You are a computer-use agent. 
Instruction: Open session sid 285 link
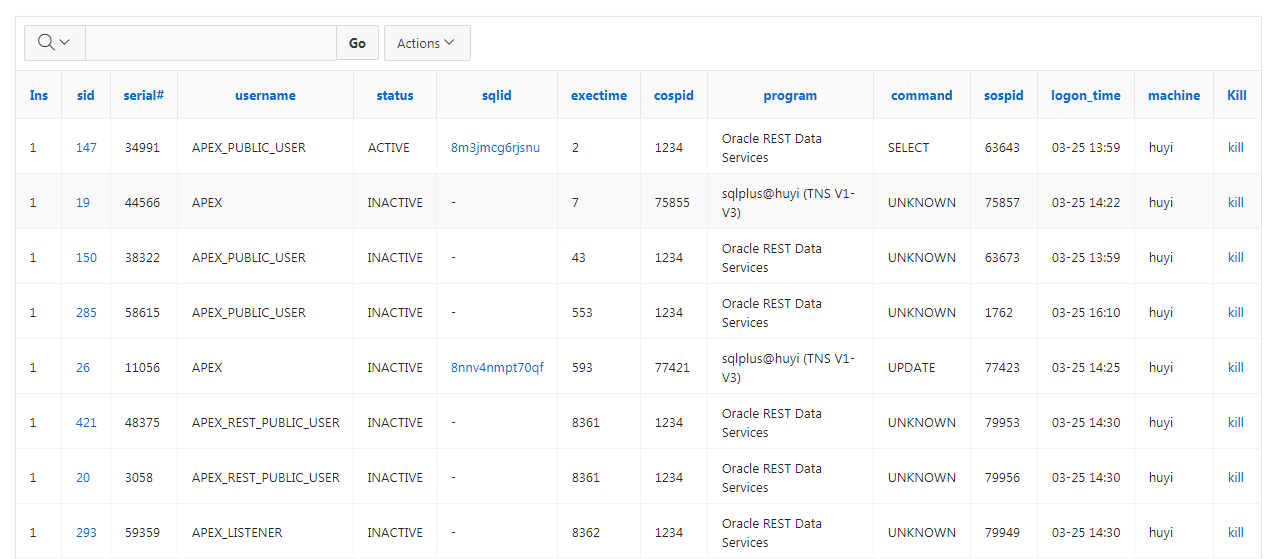click(86, 313)
